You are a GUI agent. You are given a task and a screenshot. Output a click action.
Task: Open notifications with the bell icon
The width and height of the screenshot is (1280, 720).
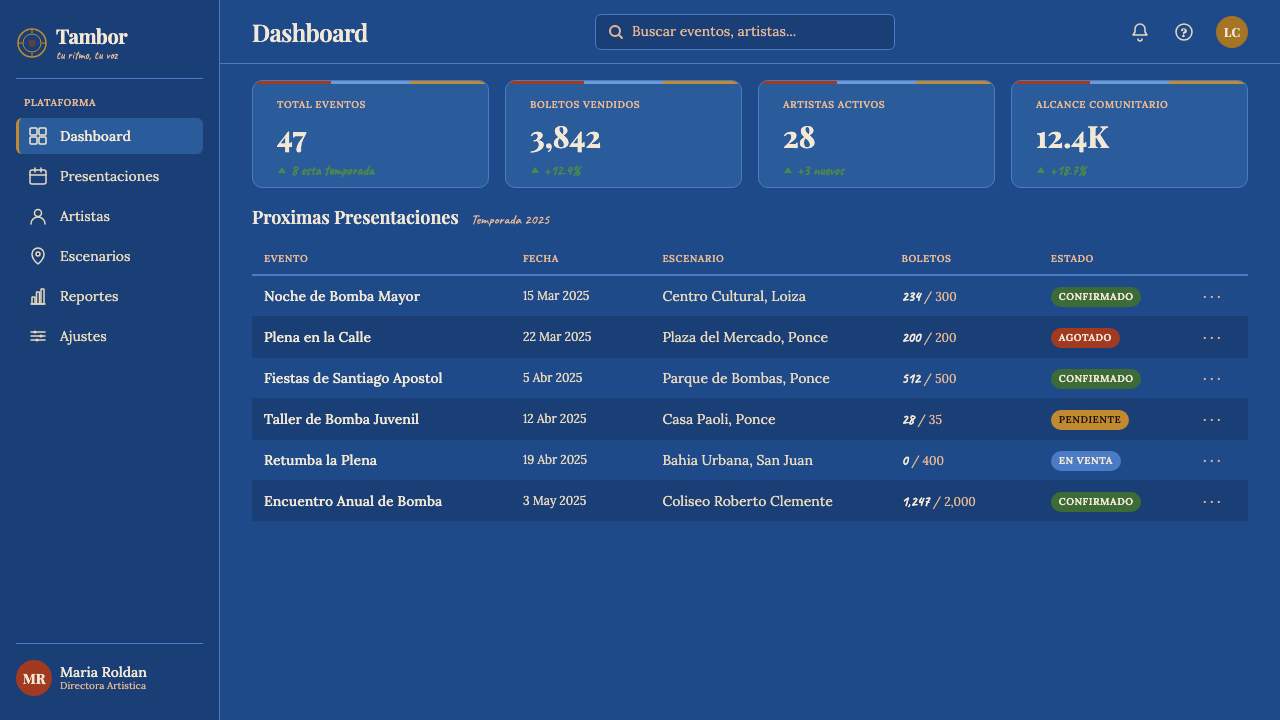click(x=1140, y=32)
